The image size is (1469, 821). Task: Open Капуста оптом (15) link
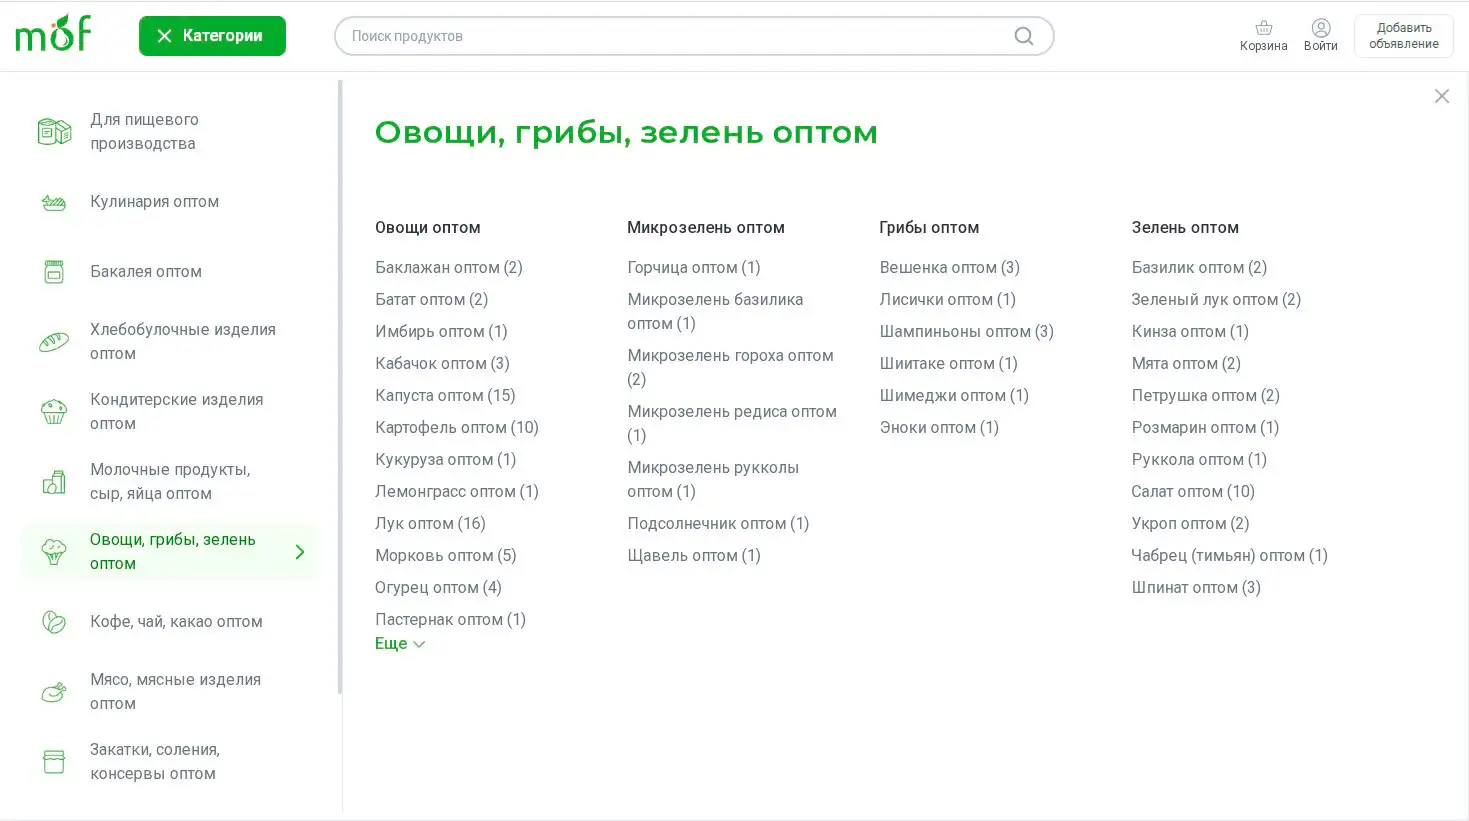point(445,395)
